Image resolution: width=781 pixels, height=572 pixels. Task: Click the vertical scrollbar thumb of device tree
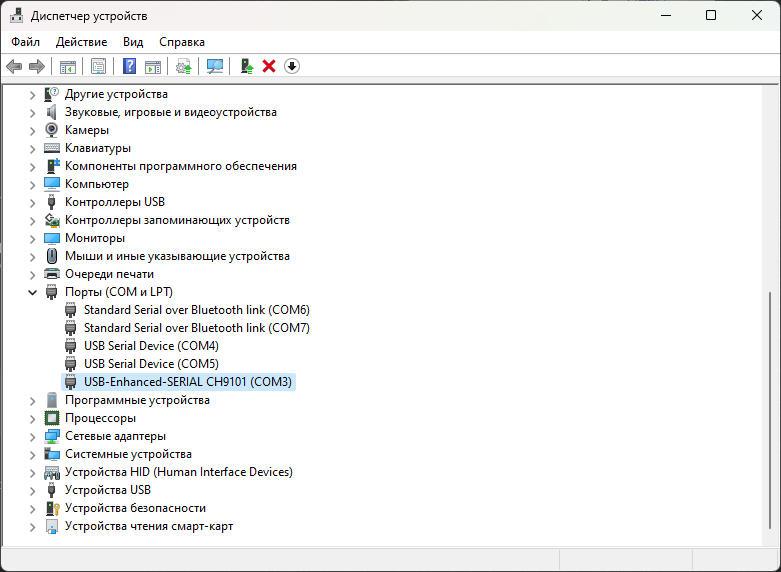(771, 411)
